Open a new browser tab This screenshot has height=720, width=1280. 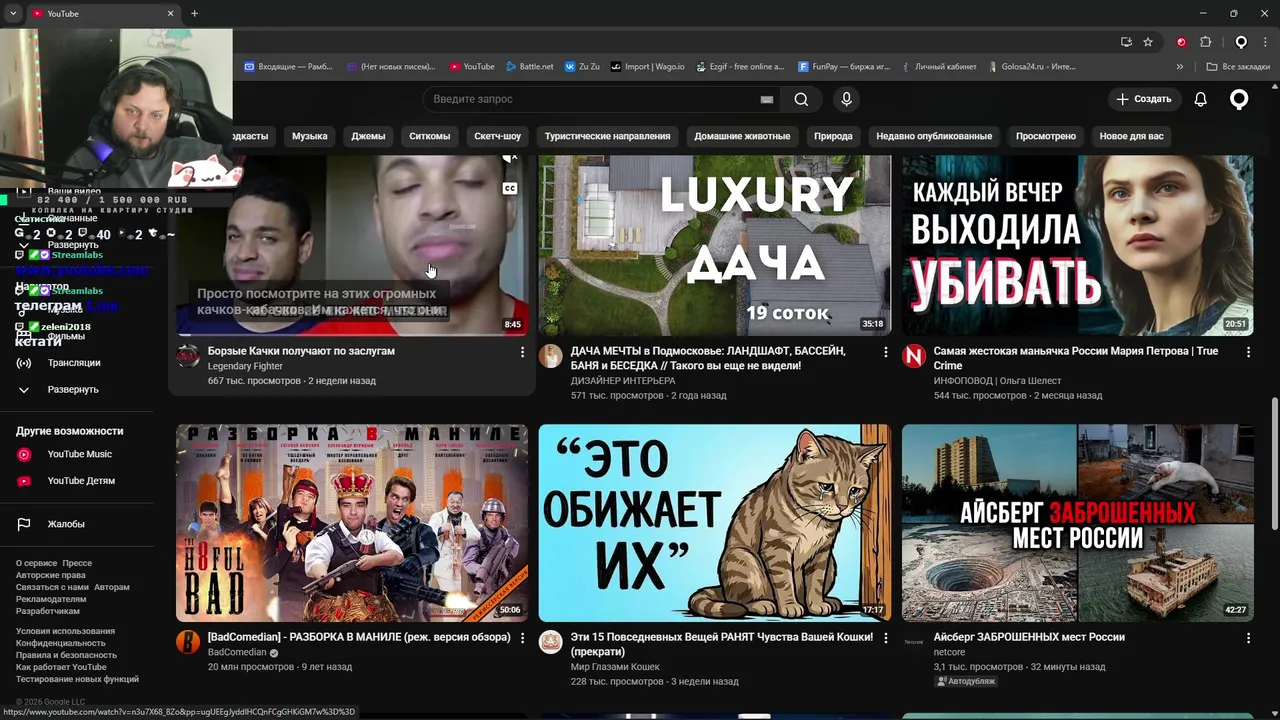click(x=194, y=13)
